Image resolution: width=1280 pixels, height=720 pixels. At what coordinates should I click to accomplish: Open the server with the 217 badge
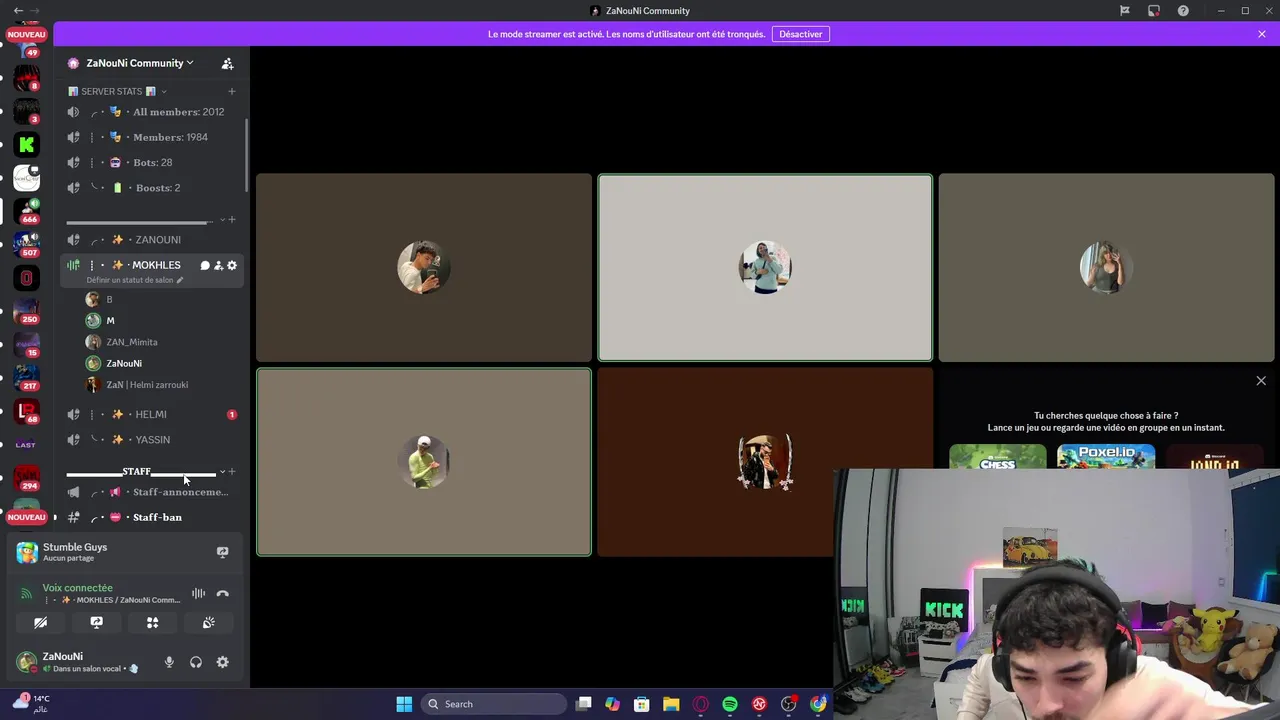pyautogui.click(x=27, y=378)
